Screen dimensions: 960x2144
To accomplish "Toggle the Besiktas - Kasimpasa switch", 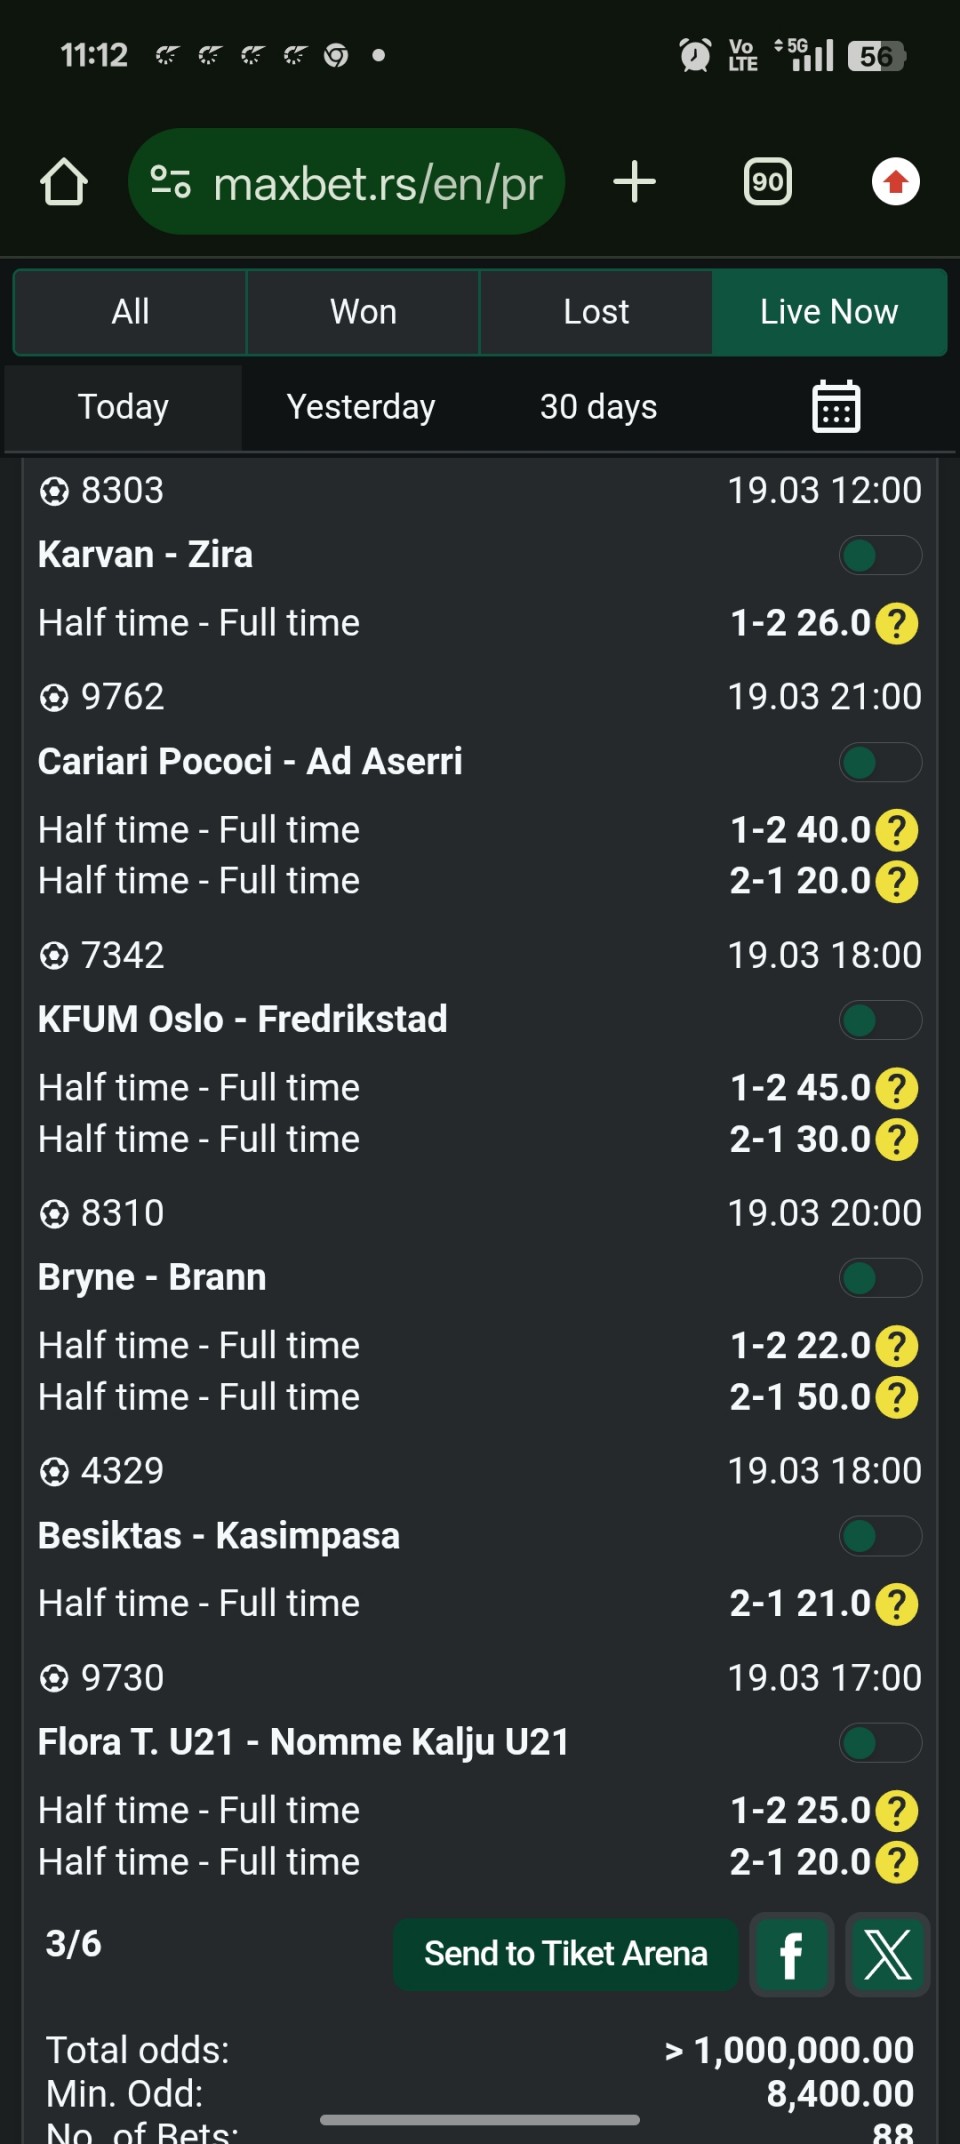I will pos(880,1537).
